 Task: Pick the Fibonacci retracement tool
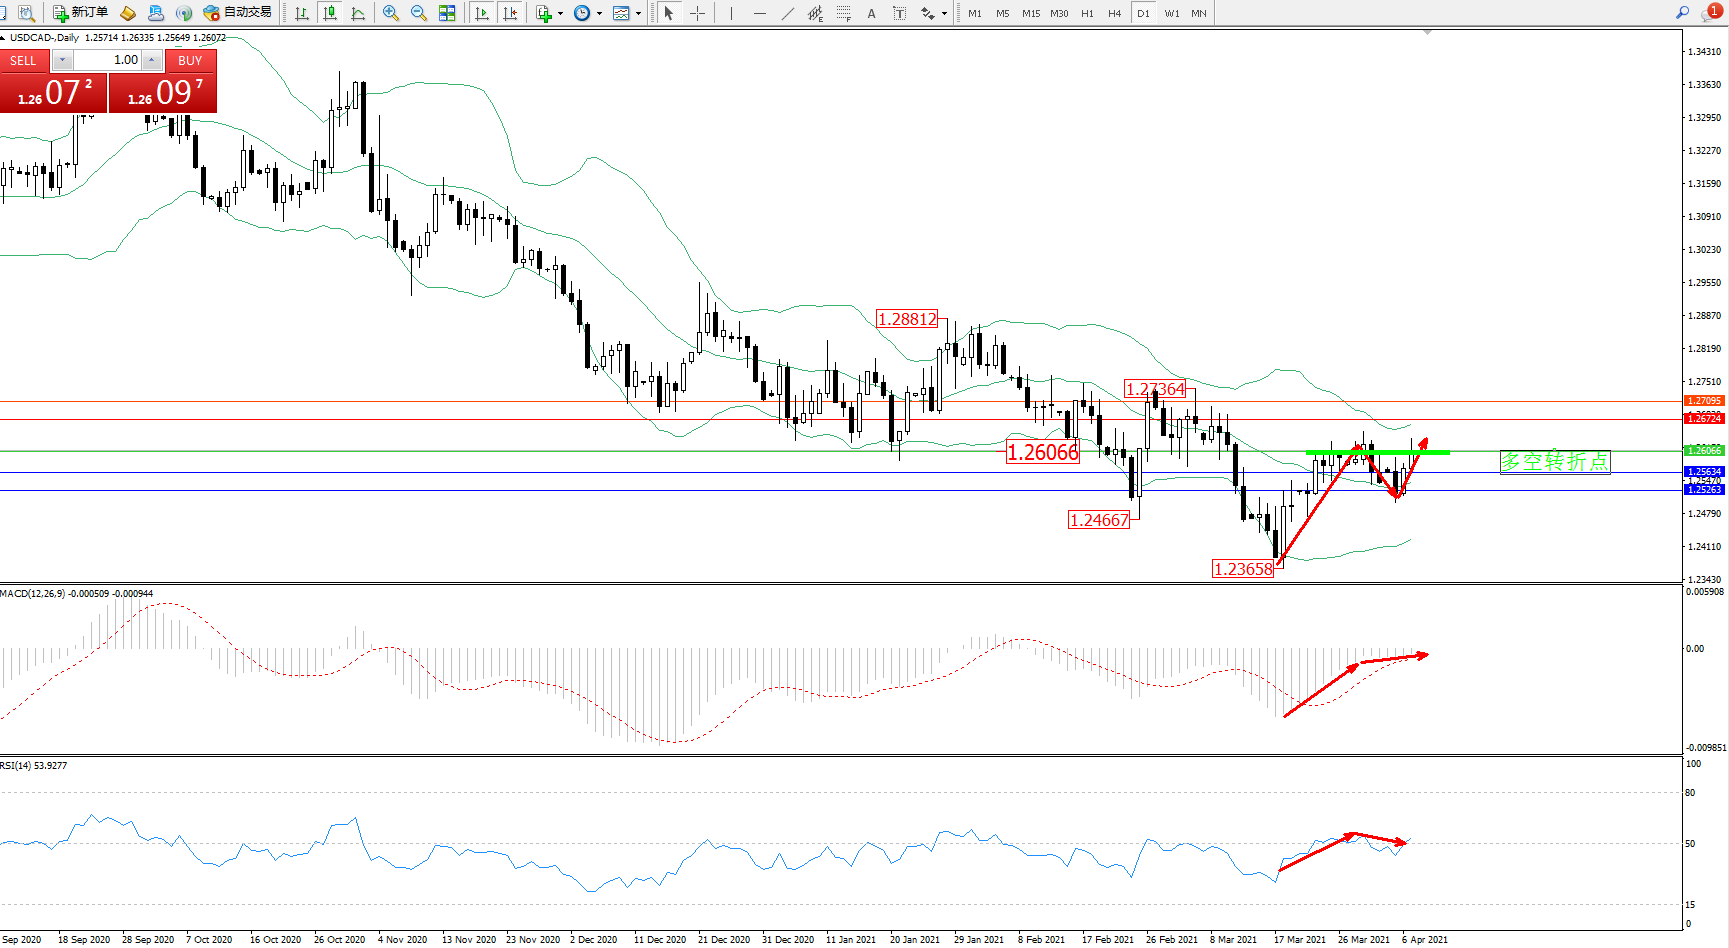[844, 13]
